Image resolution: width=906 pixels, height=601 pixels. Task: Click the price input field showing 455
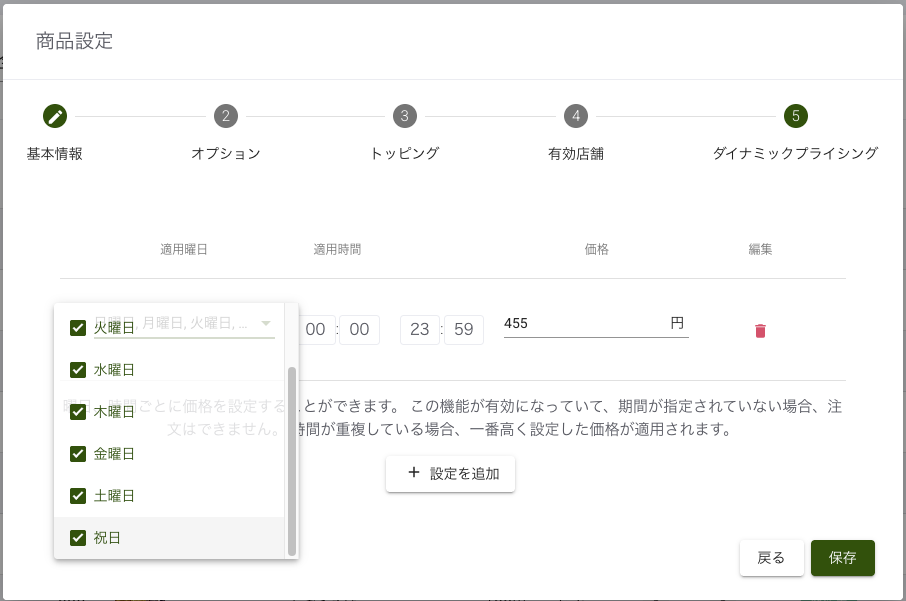584,324
